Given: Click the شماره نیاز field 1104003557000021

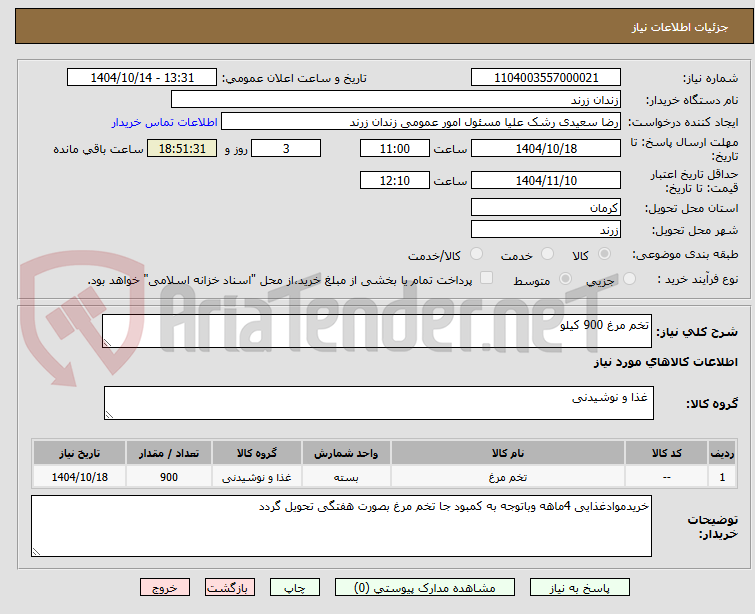Looking at the screenshot, I should pos(546,78).
